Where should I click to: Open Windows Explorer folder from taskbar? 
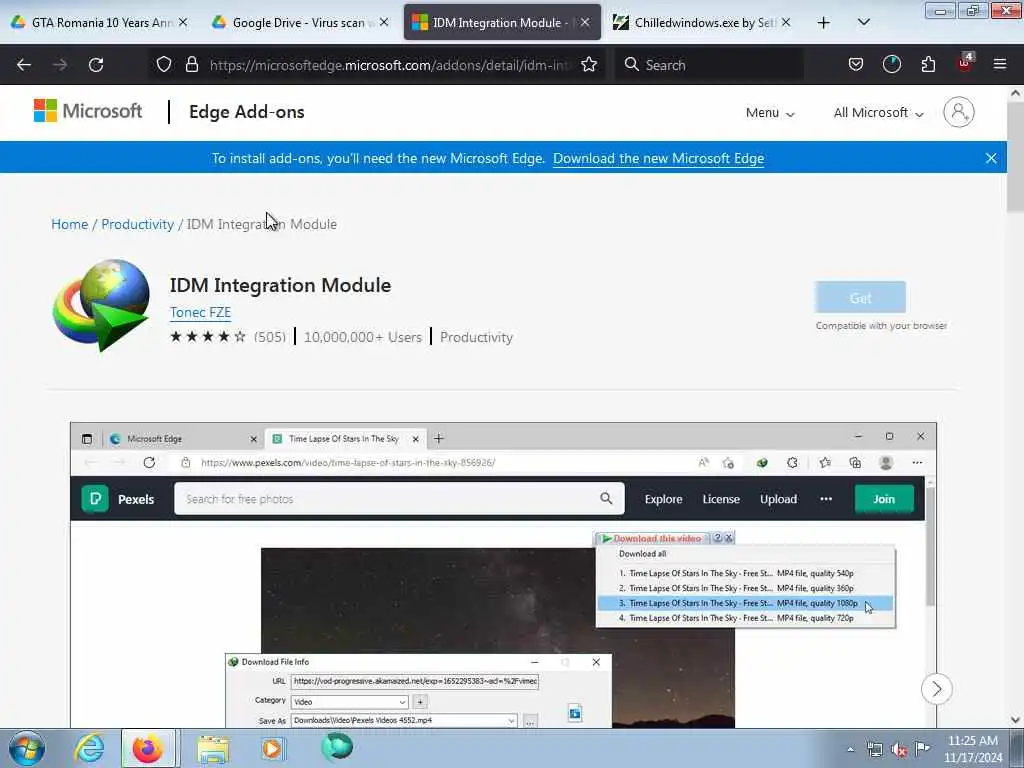(213, 748)
